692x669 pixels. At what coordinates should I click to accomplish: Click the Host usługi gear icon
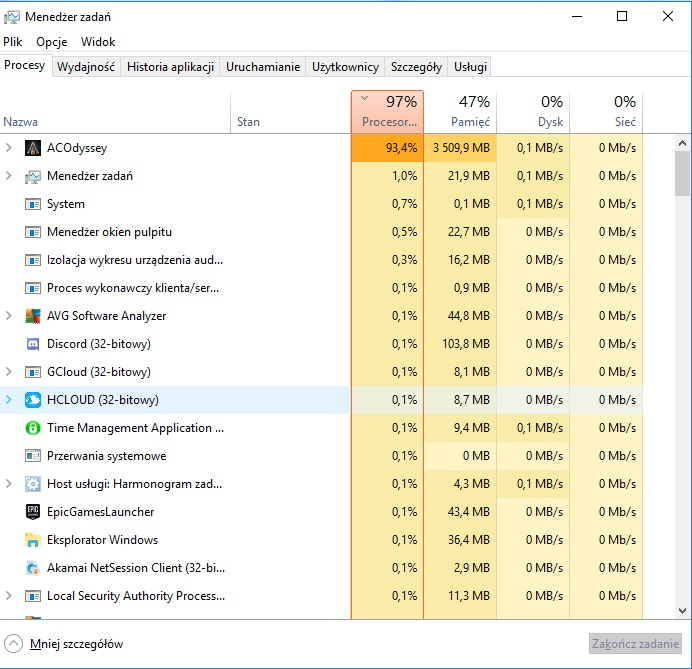click(33, 484)
